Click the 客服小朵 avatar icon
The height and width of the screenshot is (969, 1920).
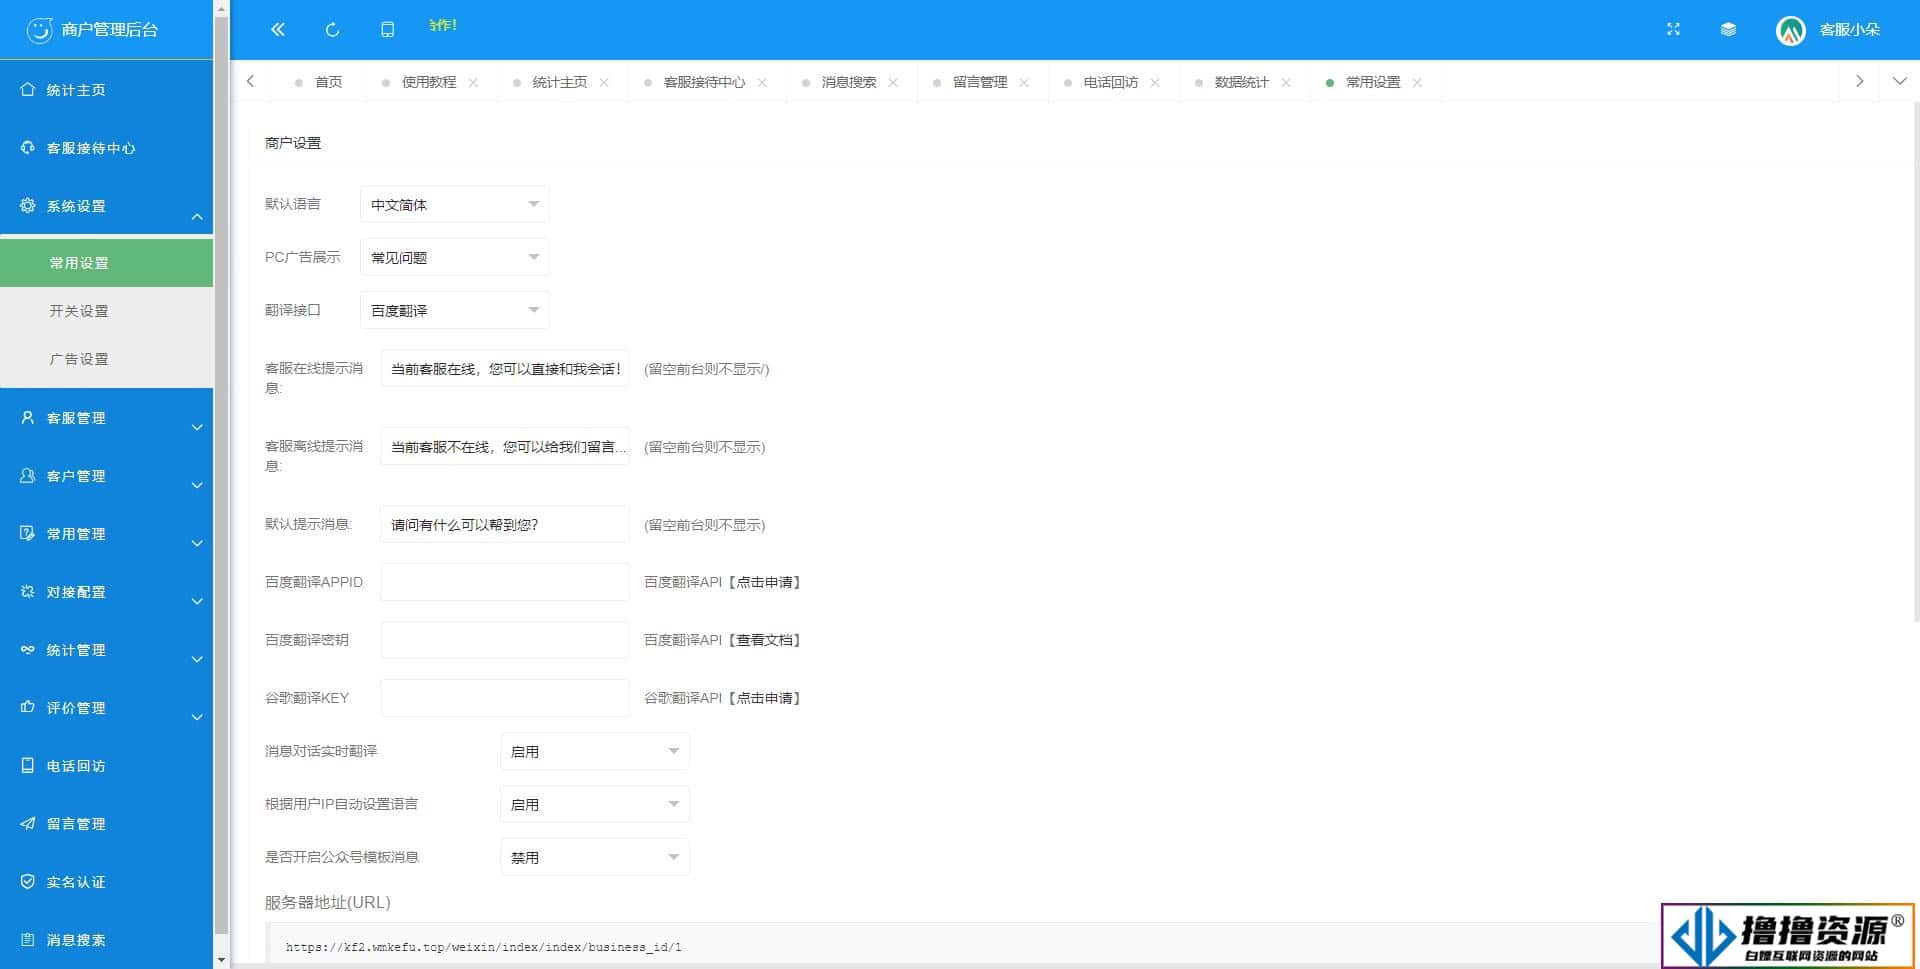(1790, 30)
